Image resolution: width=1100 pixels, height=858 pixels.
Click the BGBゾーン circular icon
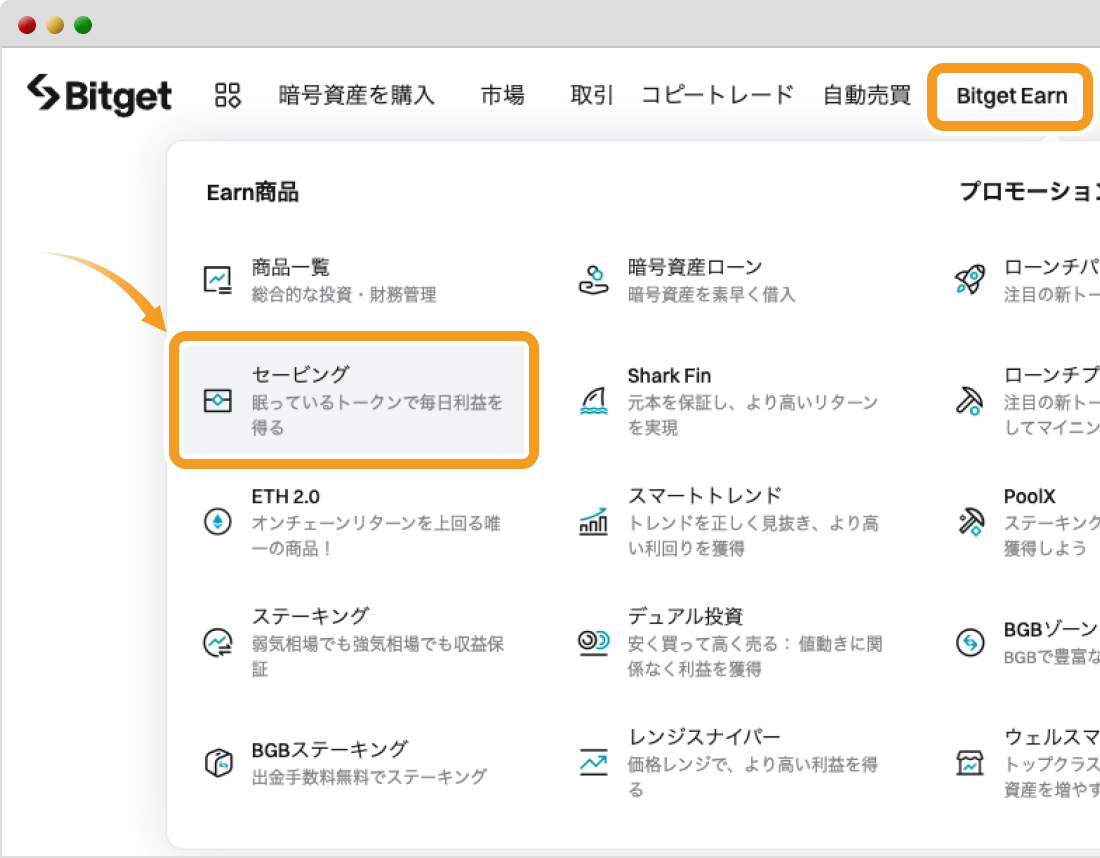tap(970, 642)
